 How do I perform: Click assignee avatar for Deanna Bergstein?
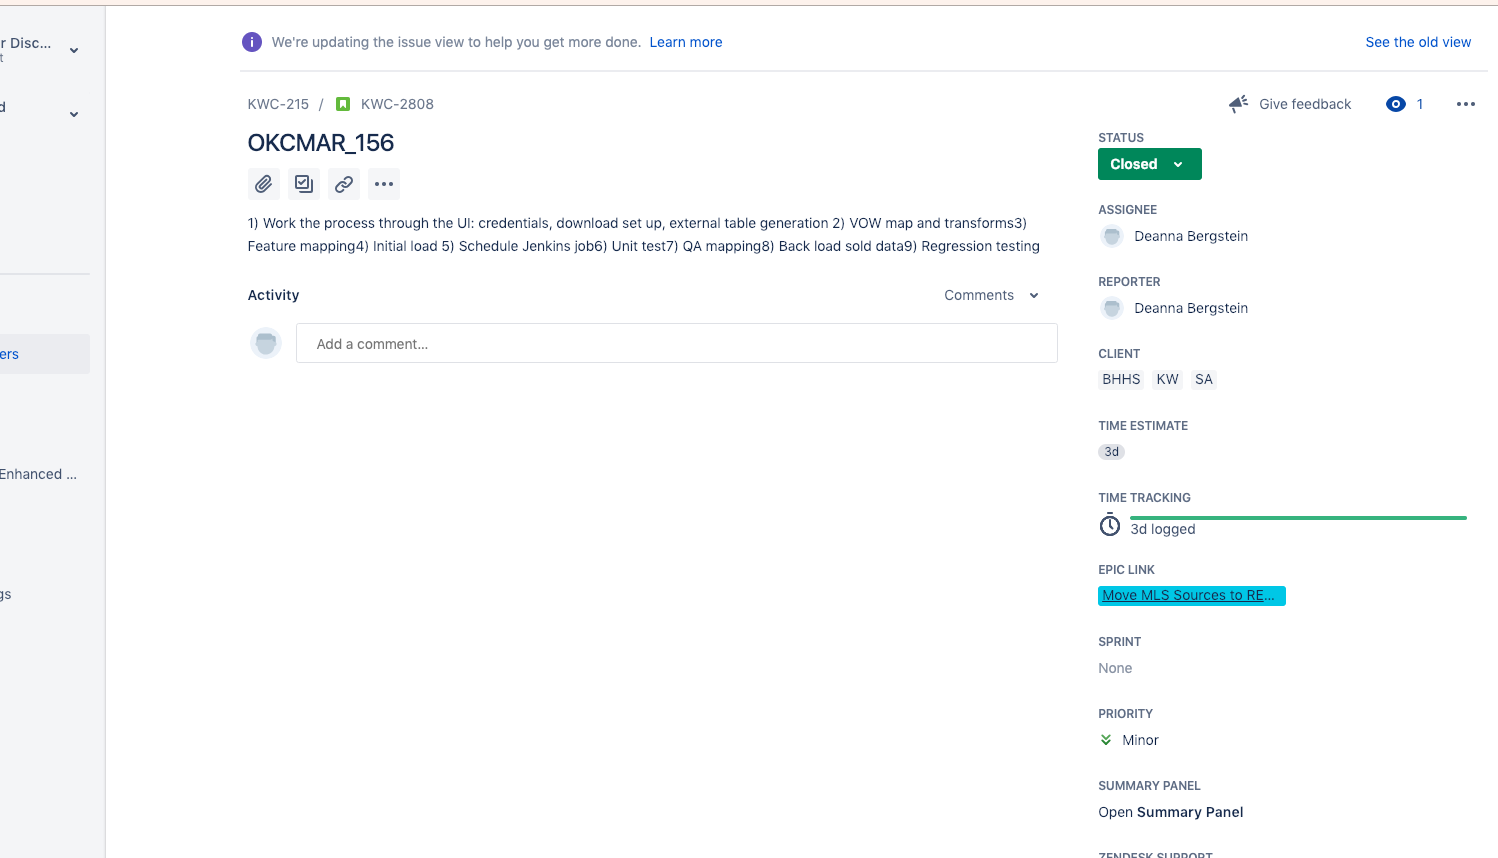click(1112, 236)
